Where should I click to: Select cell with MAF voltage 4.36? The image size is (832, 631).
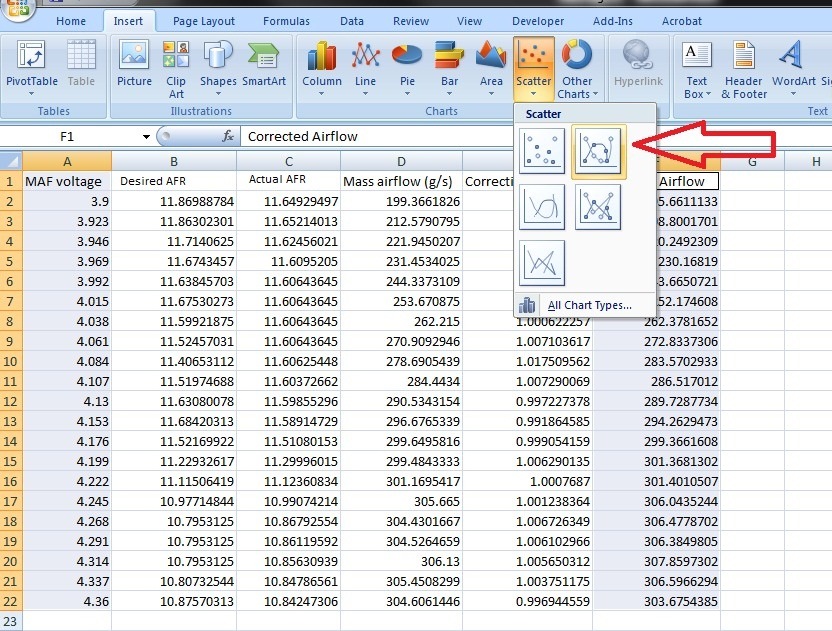pos(67,601)
